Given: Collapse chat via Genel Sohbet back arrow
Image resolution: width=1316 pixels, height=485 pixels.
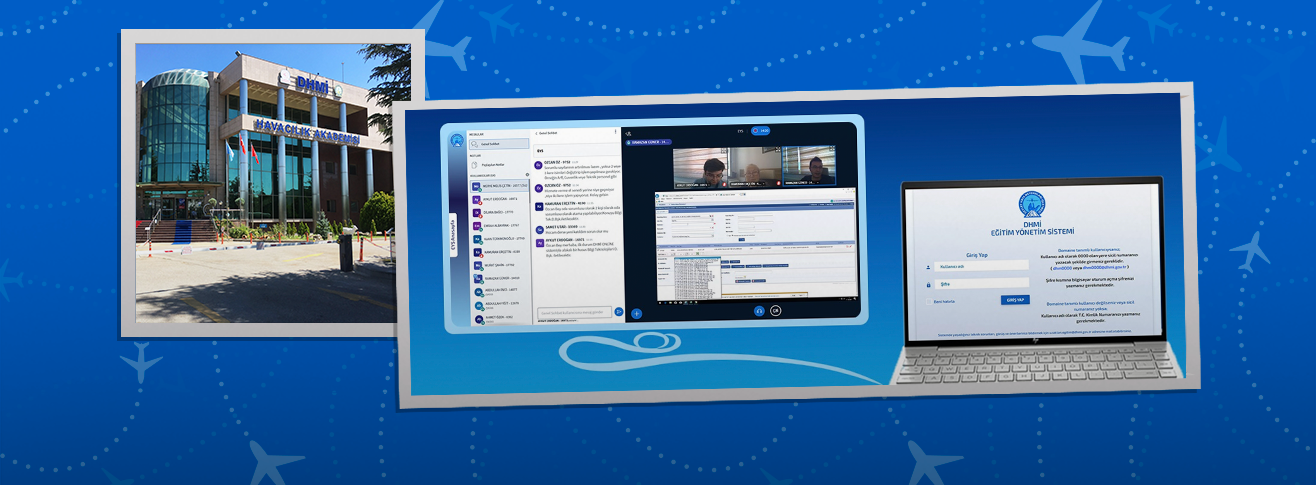Looking at the screenshot, I should point(536,133).
